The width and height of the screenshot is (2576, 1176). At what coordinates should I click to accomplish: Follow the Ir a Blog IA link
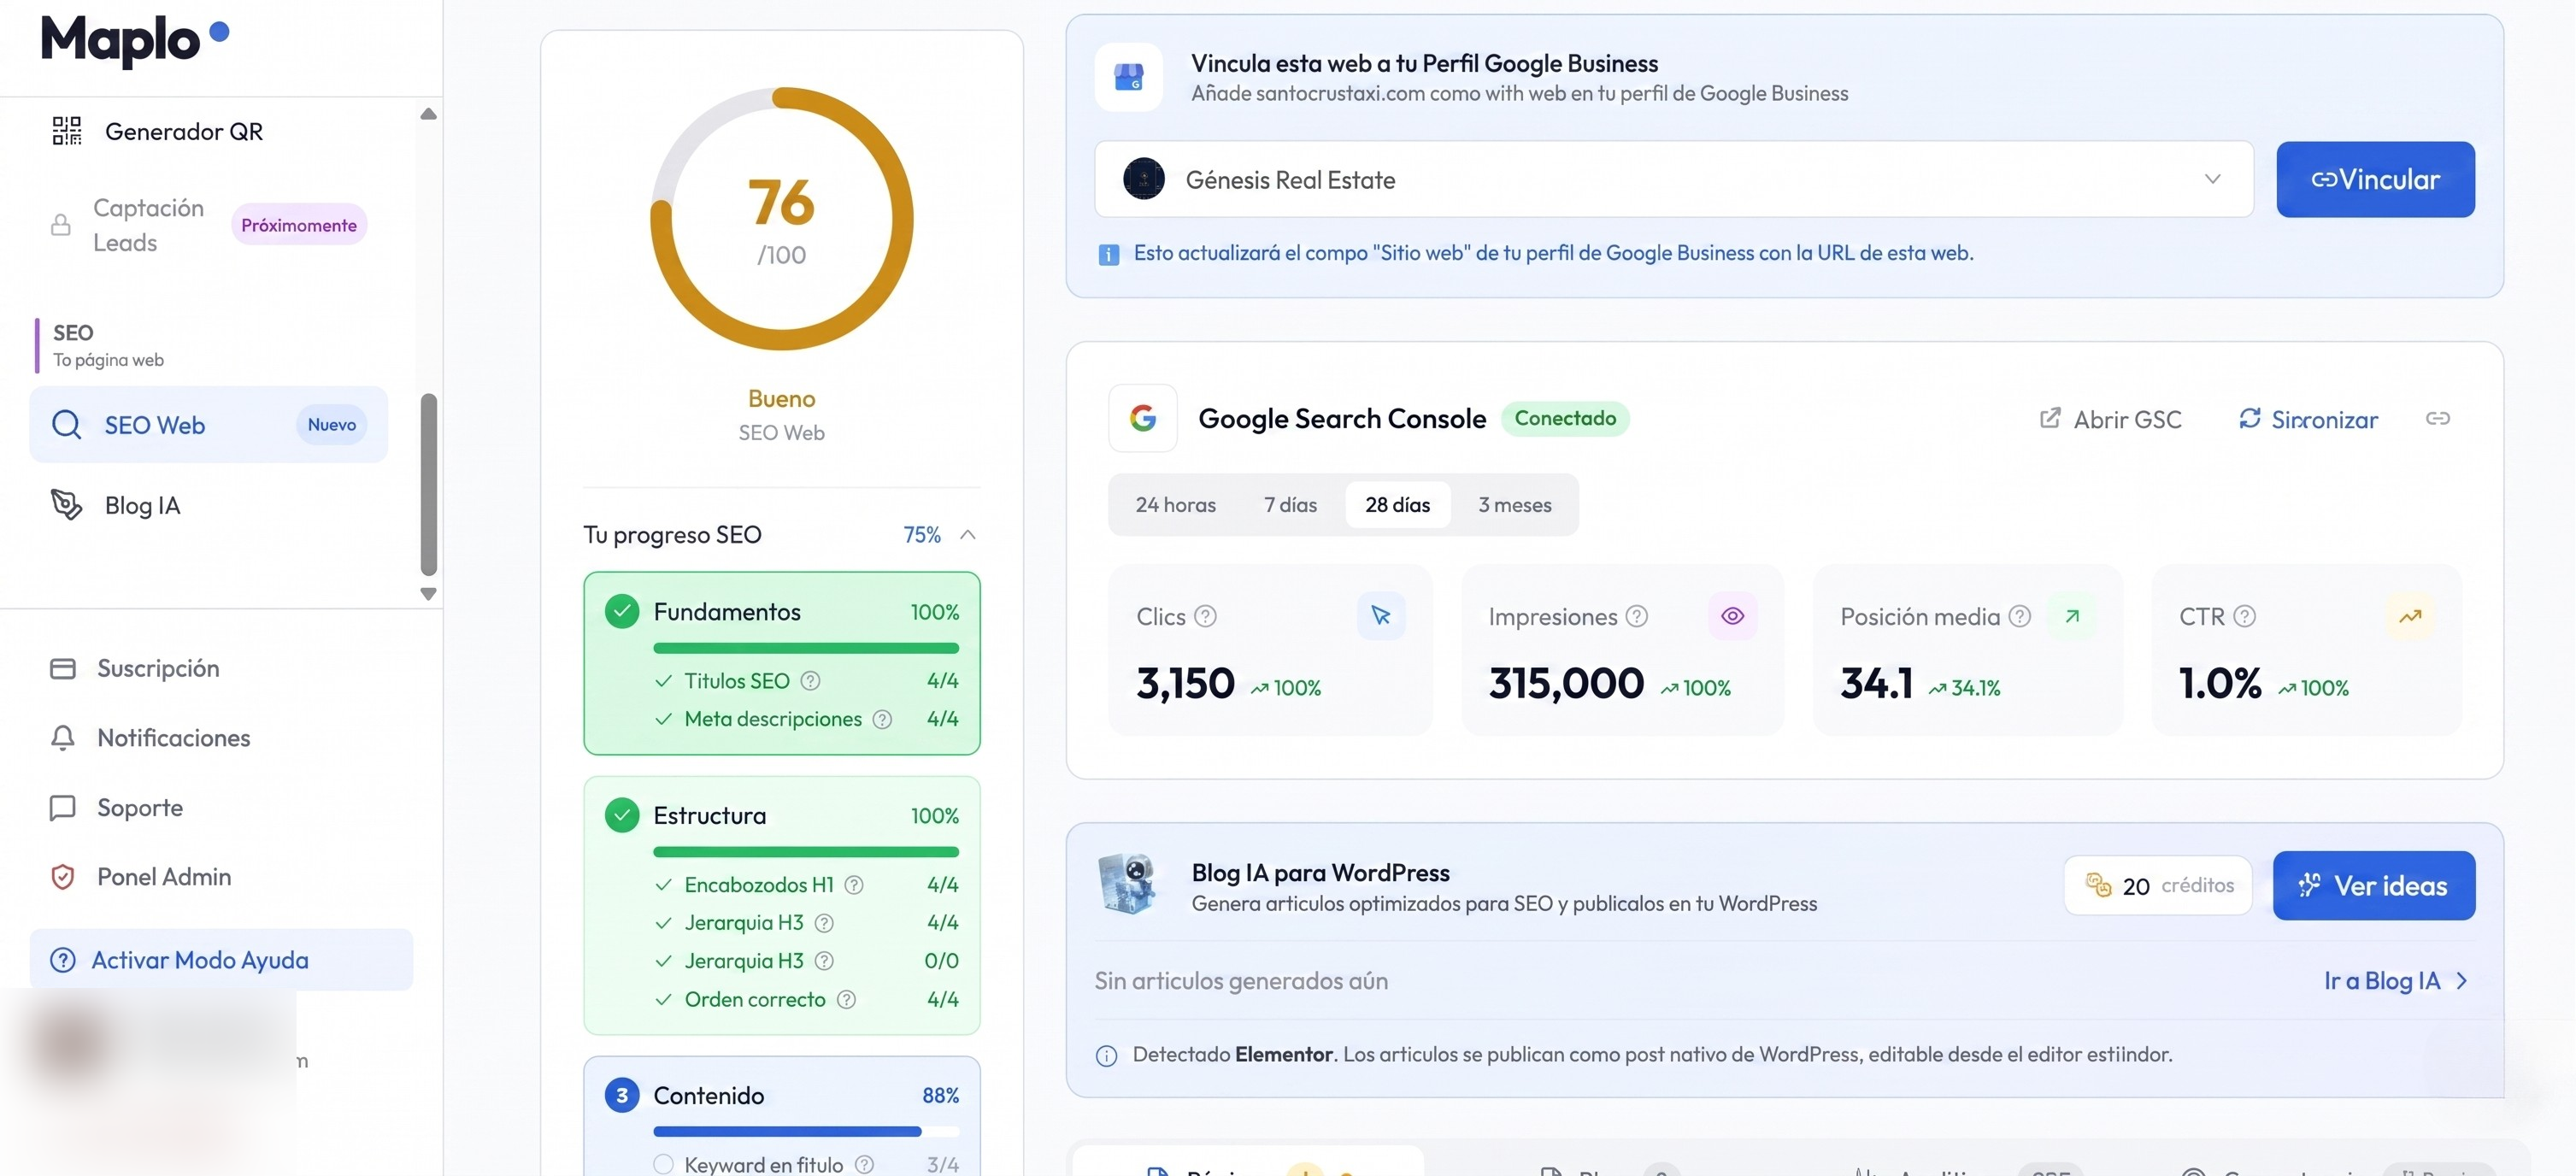(x=2396, y=981)
